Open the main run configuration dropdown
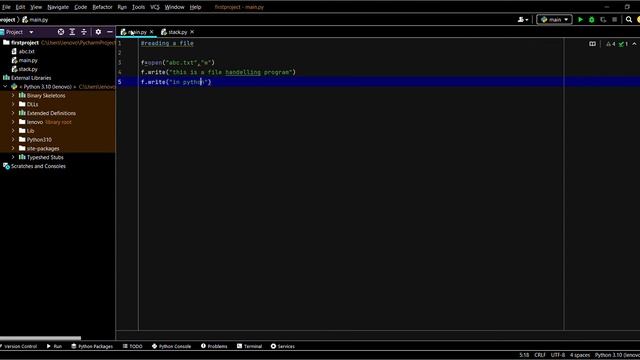 554,20
